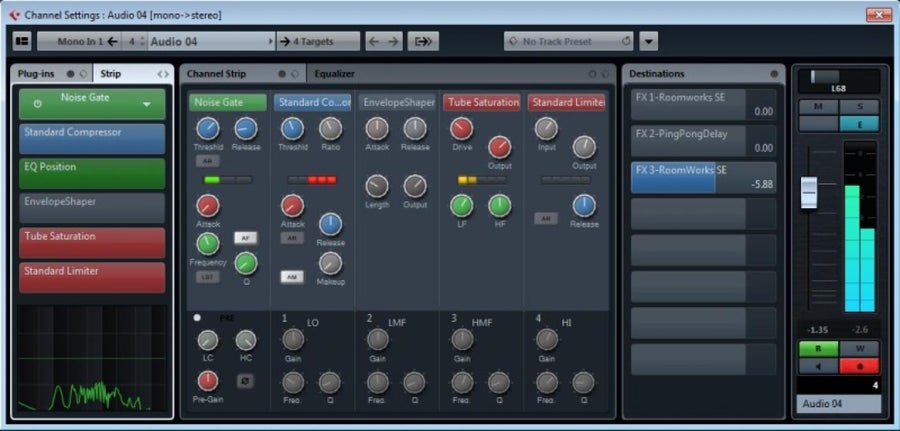The height and width of the screenshot is (431, 900).
Task: Go to the next channel arrow
Action: click(x=393, y=41)
